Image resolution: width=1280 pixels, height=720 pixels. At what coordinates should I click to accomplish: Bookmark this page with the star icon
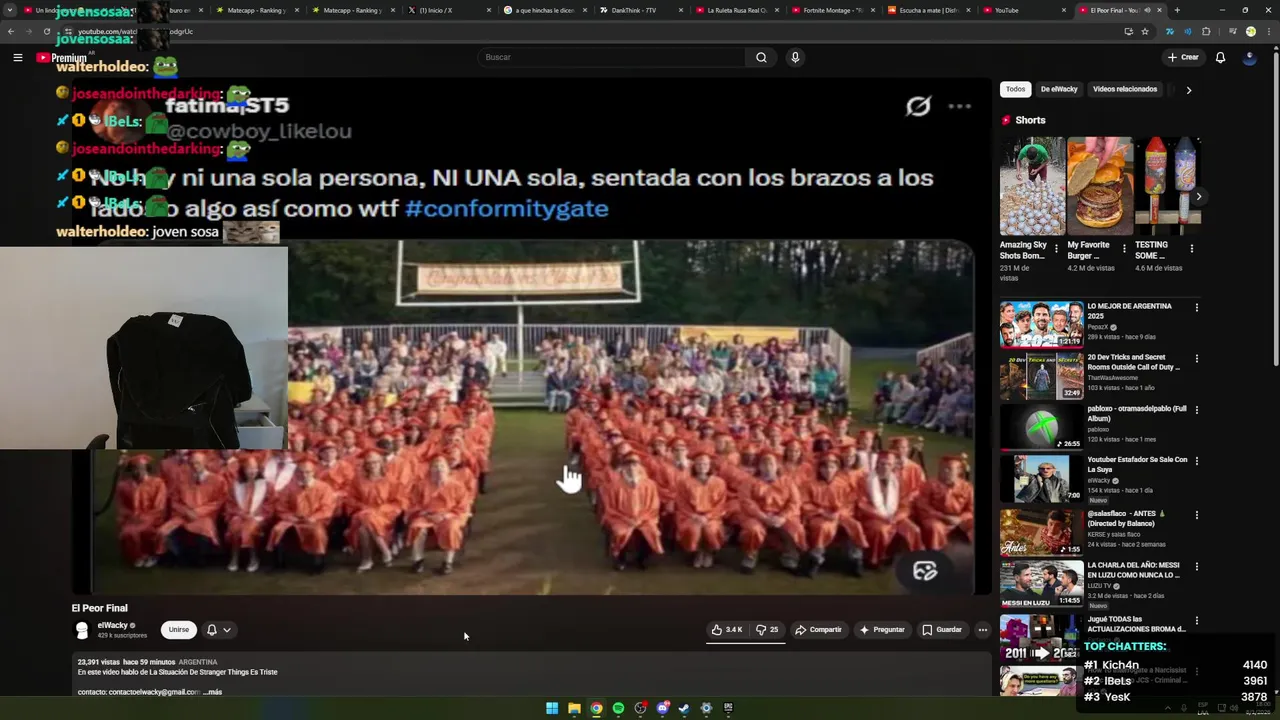point(1145,31)
